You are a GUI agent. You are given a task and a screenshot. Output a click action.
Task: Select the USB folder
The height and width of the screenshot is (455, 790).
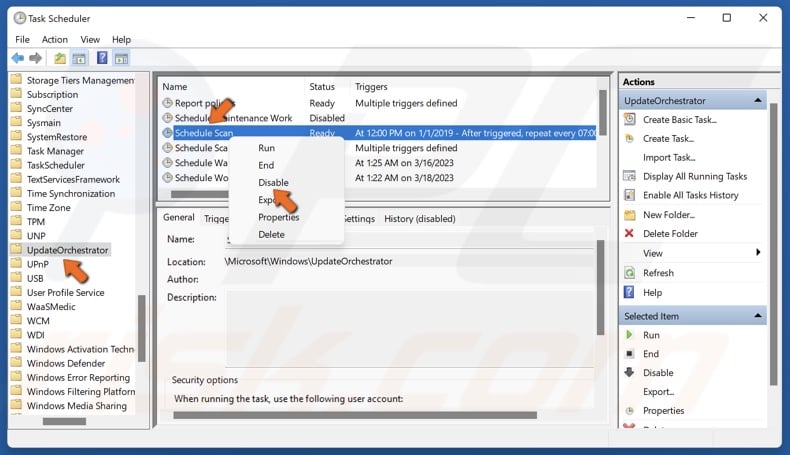[35, 279]
